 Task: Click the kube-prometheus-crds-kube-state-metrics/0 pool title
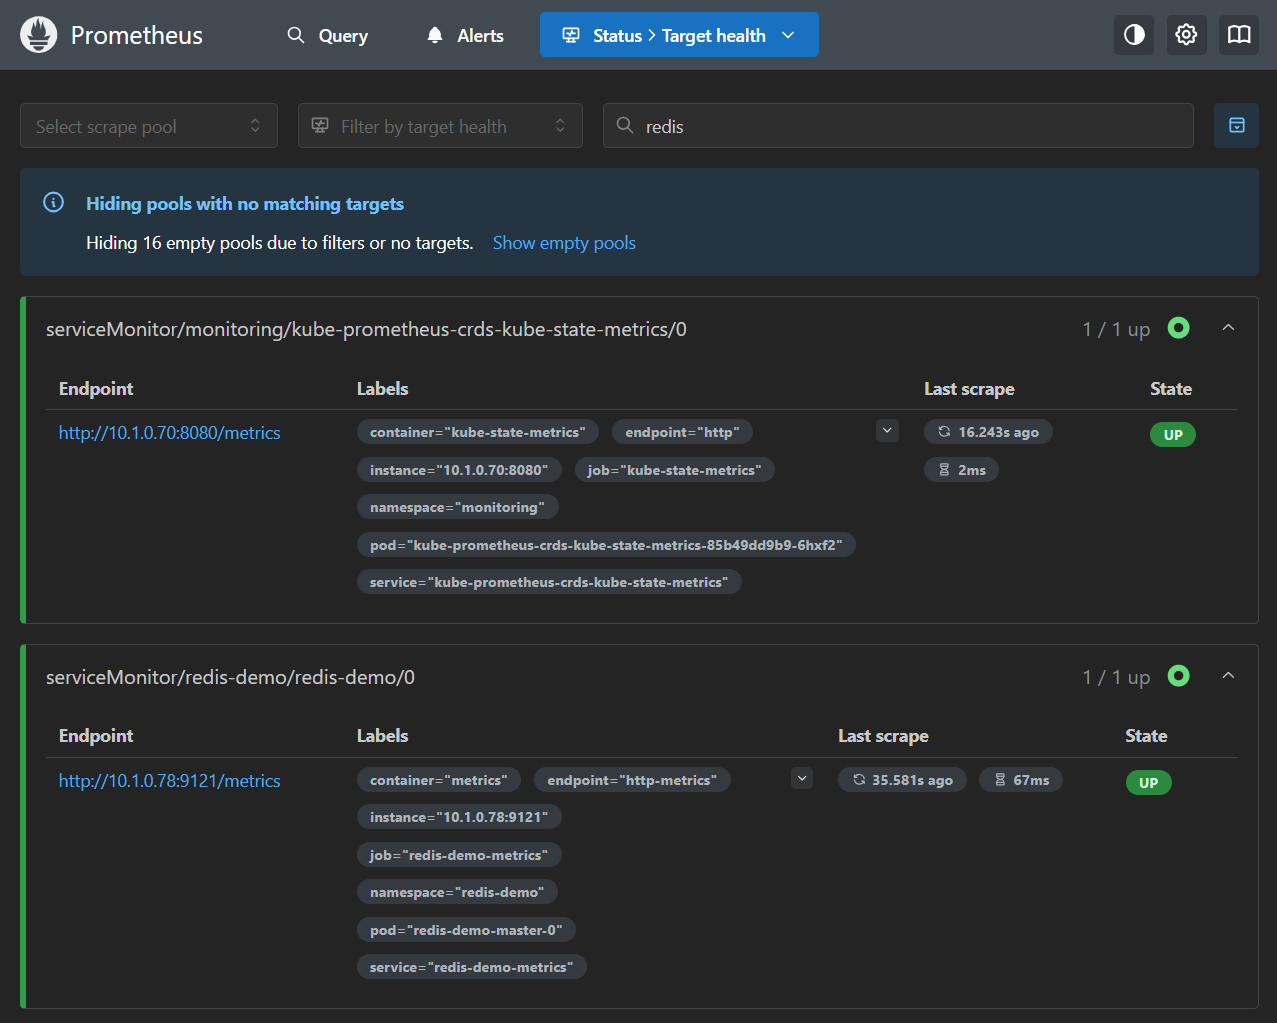click(x=366, y=329)
